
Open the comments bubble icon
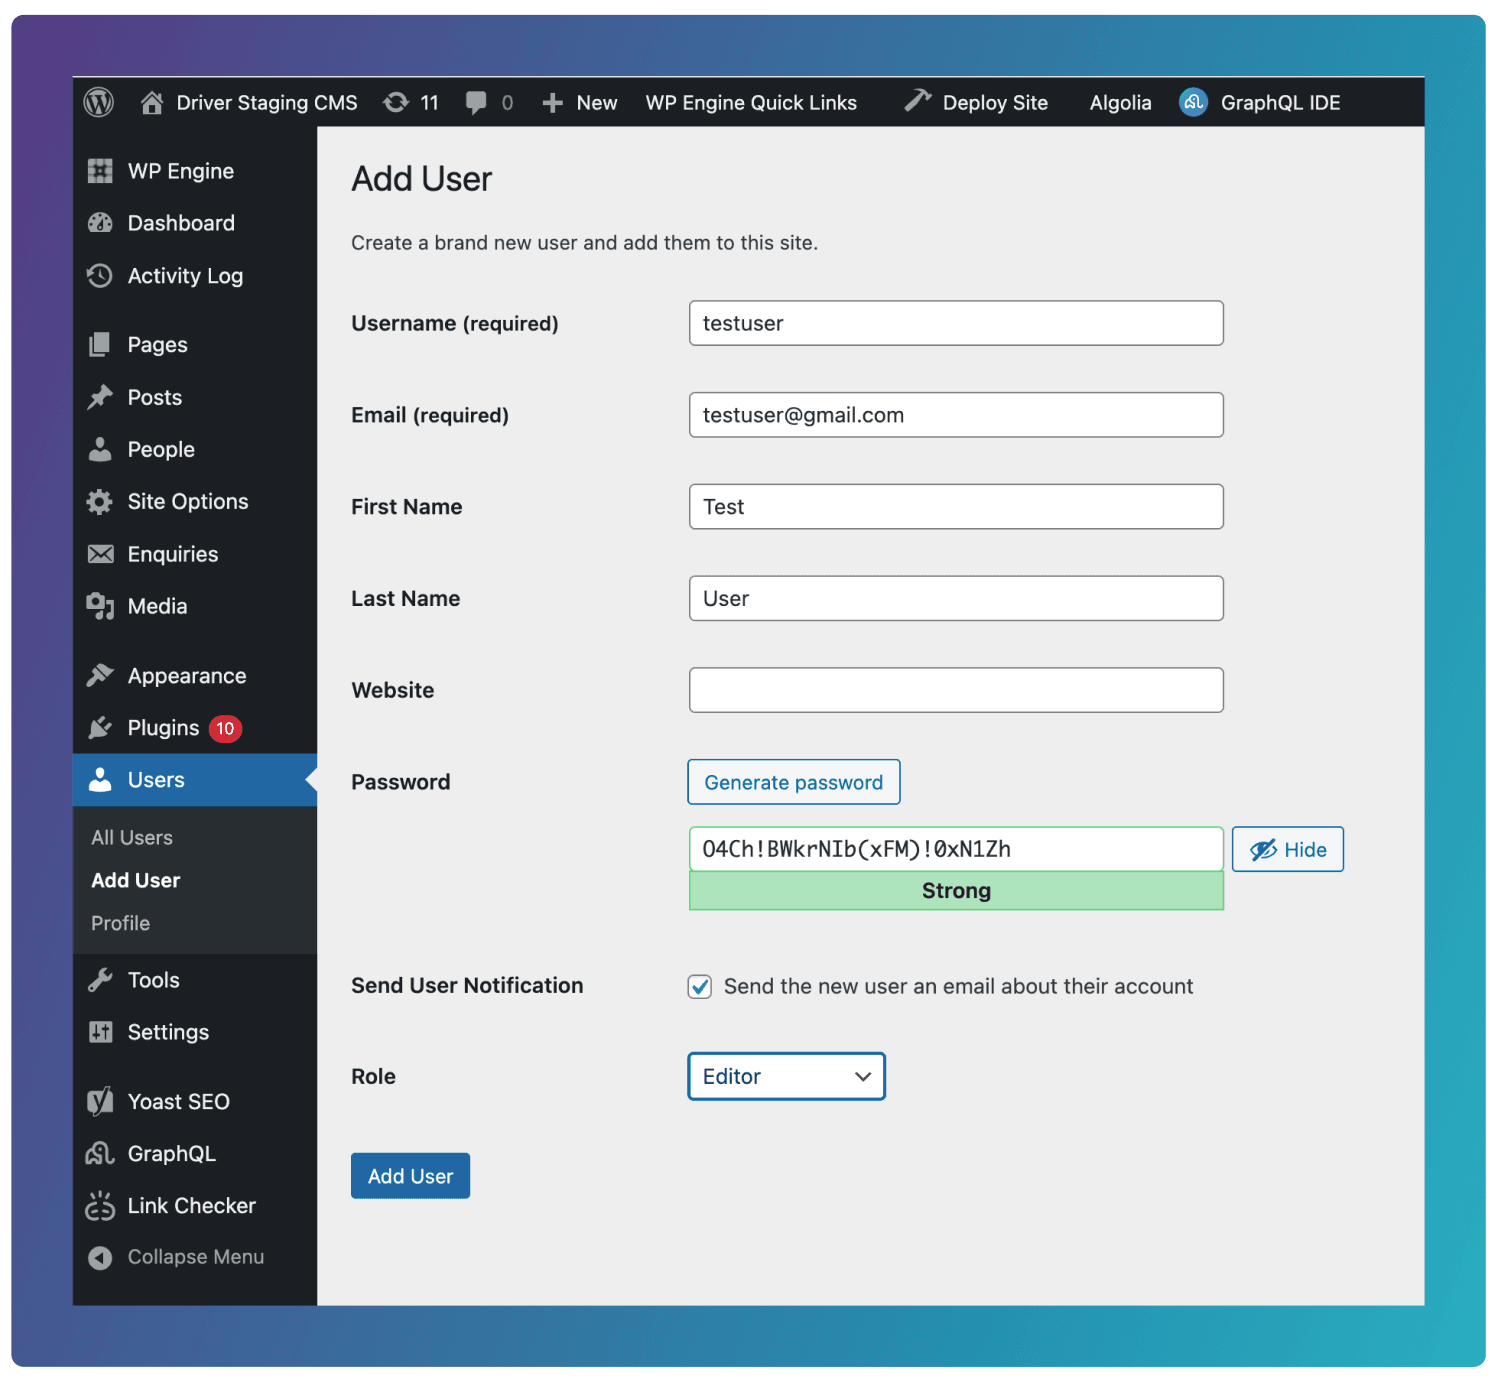click(476, 103)
